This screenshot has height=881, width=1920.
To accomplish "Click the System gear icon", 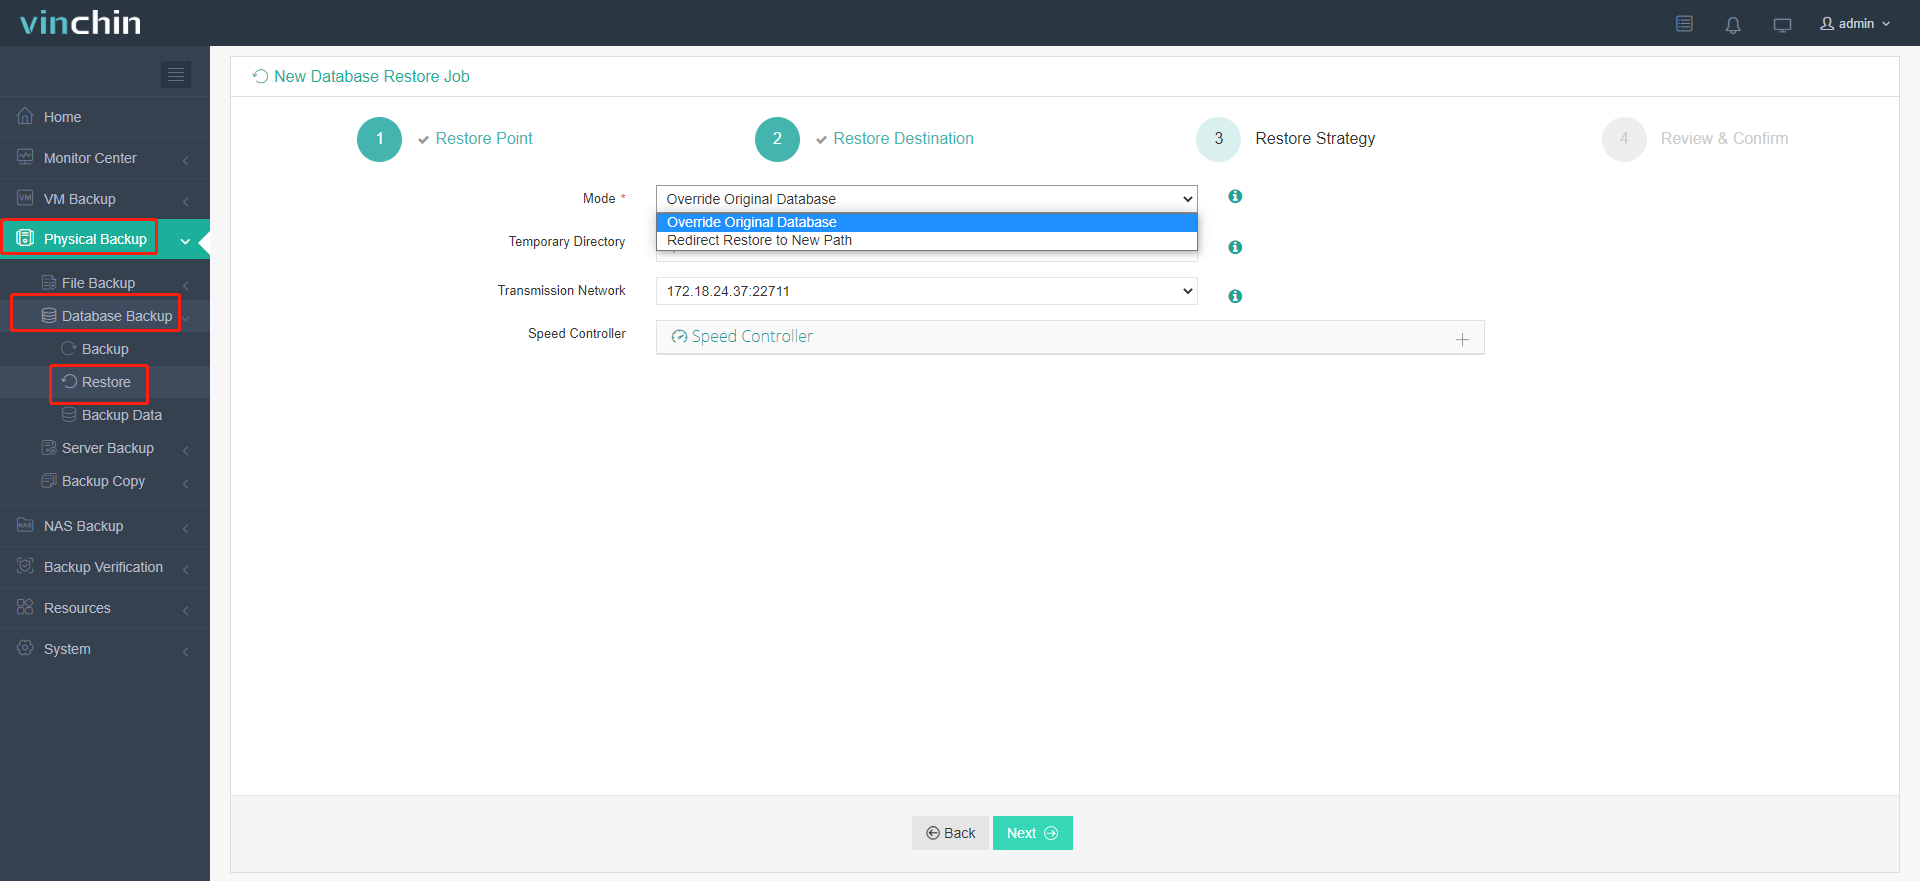I will tap(25, 648).
